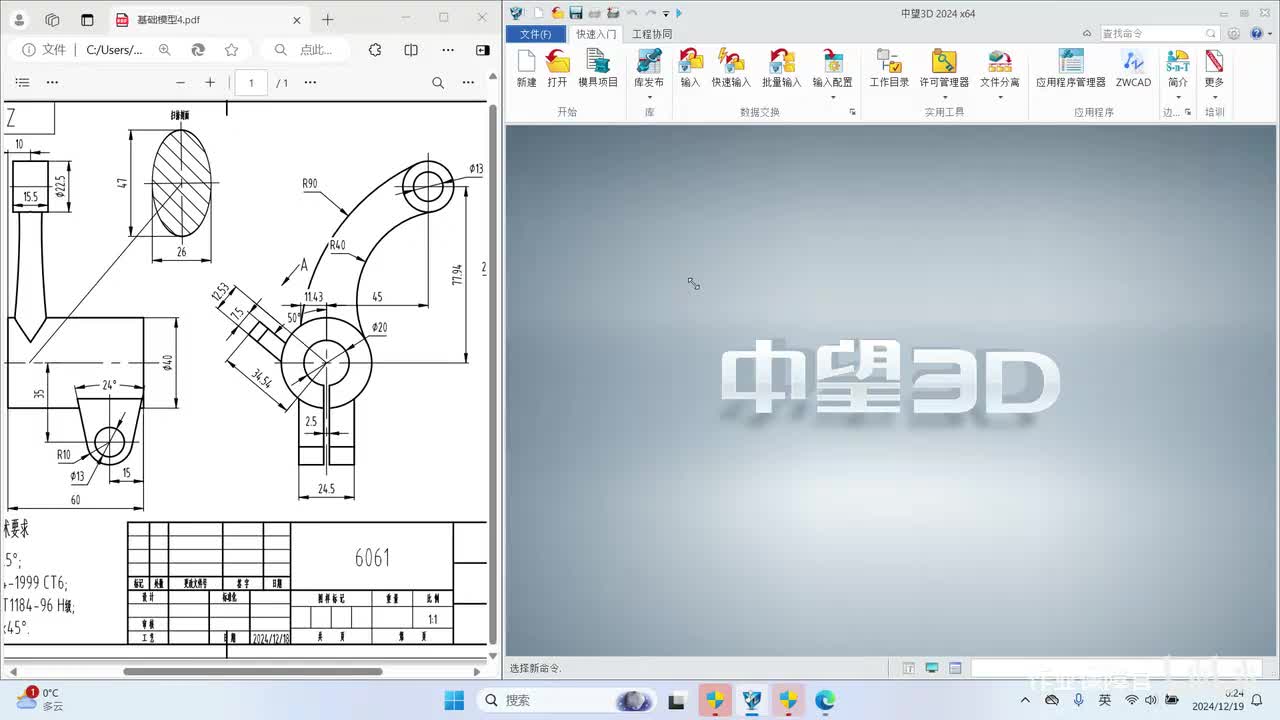Collapse the 中望3D ribbon with the arrow
The height and width of the screenshot is (720, 1280).
click(1087, 33)
